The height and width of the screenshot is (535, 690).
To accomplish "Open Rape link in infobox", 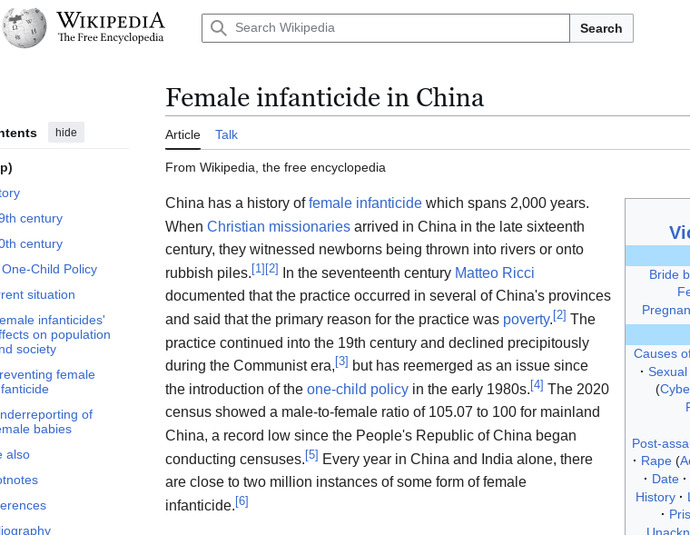I will (656, 461).
